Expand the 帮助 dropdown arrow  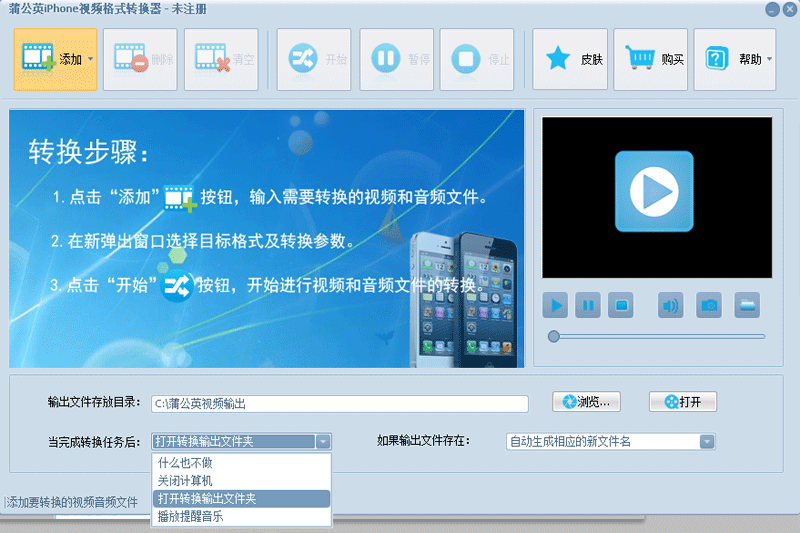(x=769, y=59)
